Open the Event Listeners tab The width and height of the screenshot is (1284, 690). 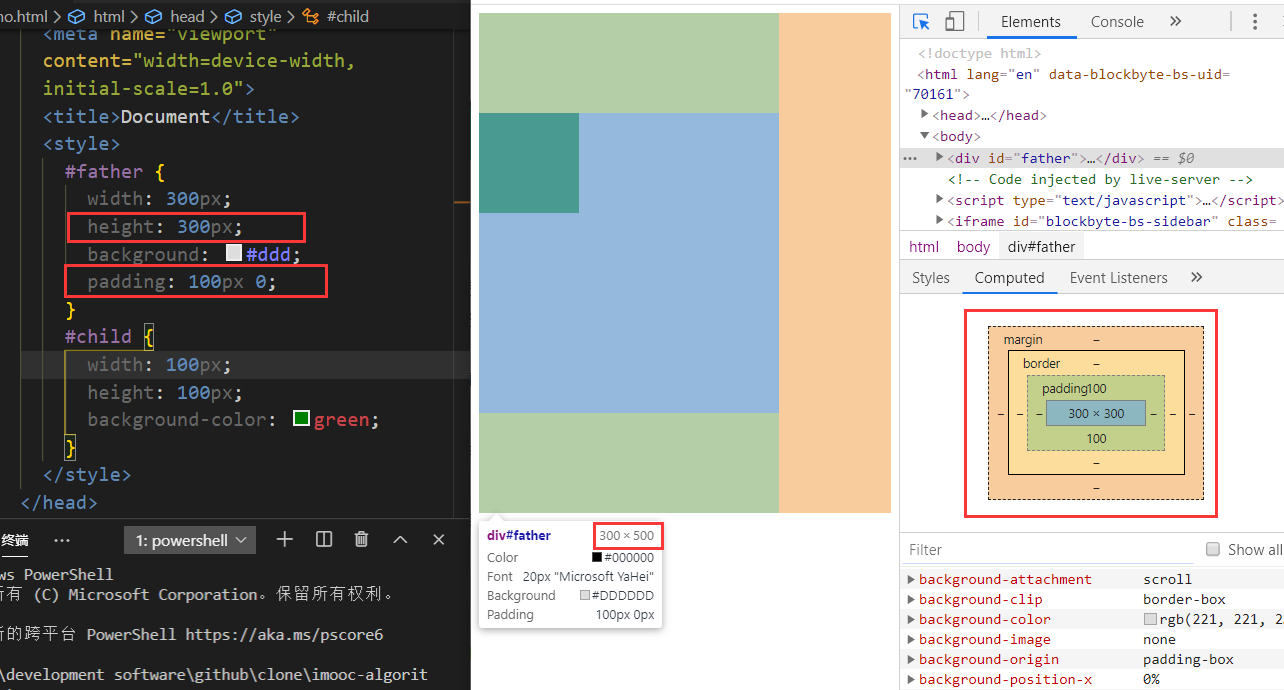point(1118,278)
